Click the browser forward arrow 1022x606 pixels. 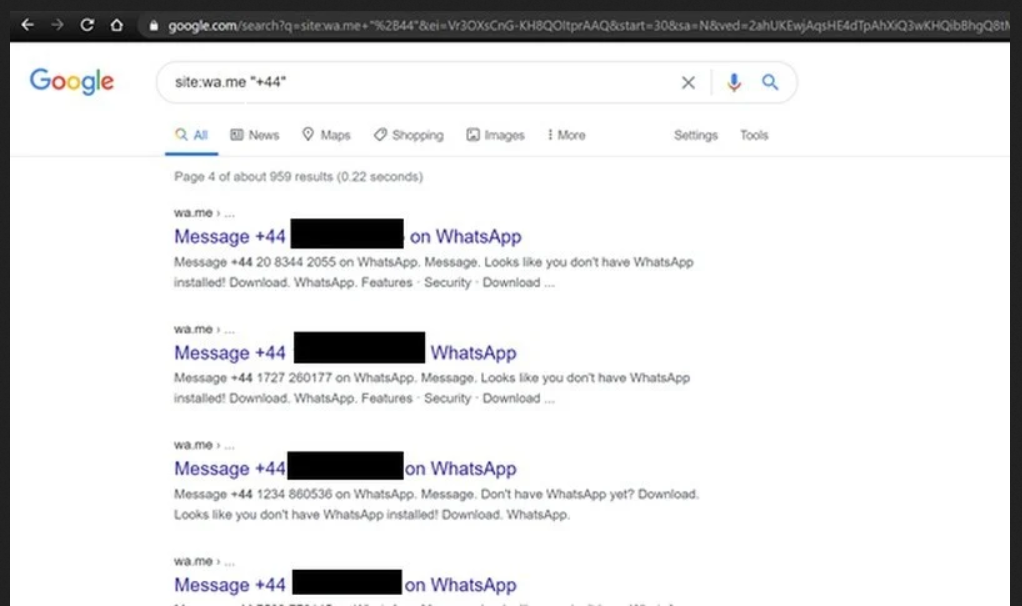(x=57, y=25)
